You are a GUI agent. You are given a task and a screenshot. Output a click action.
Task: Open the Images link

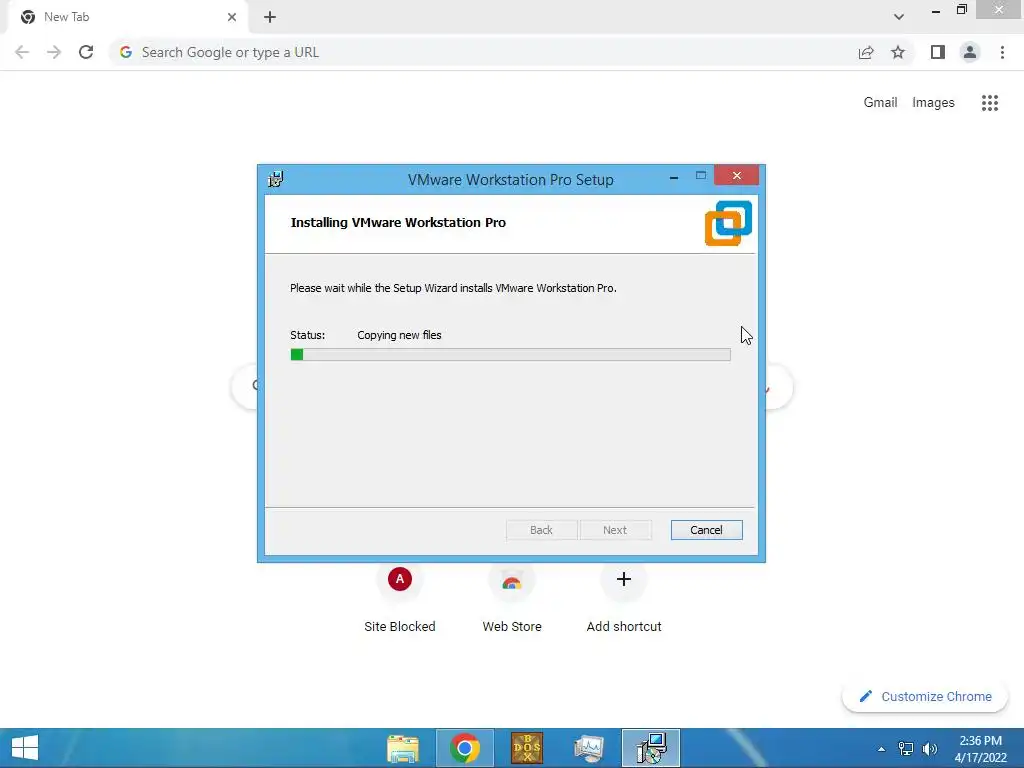click(x=933, y=103)
